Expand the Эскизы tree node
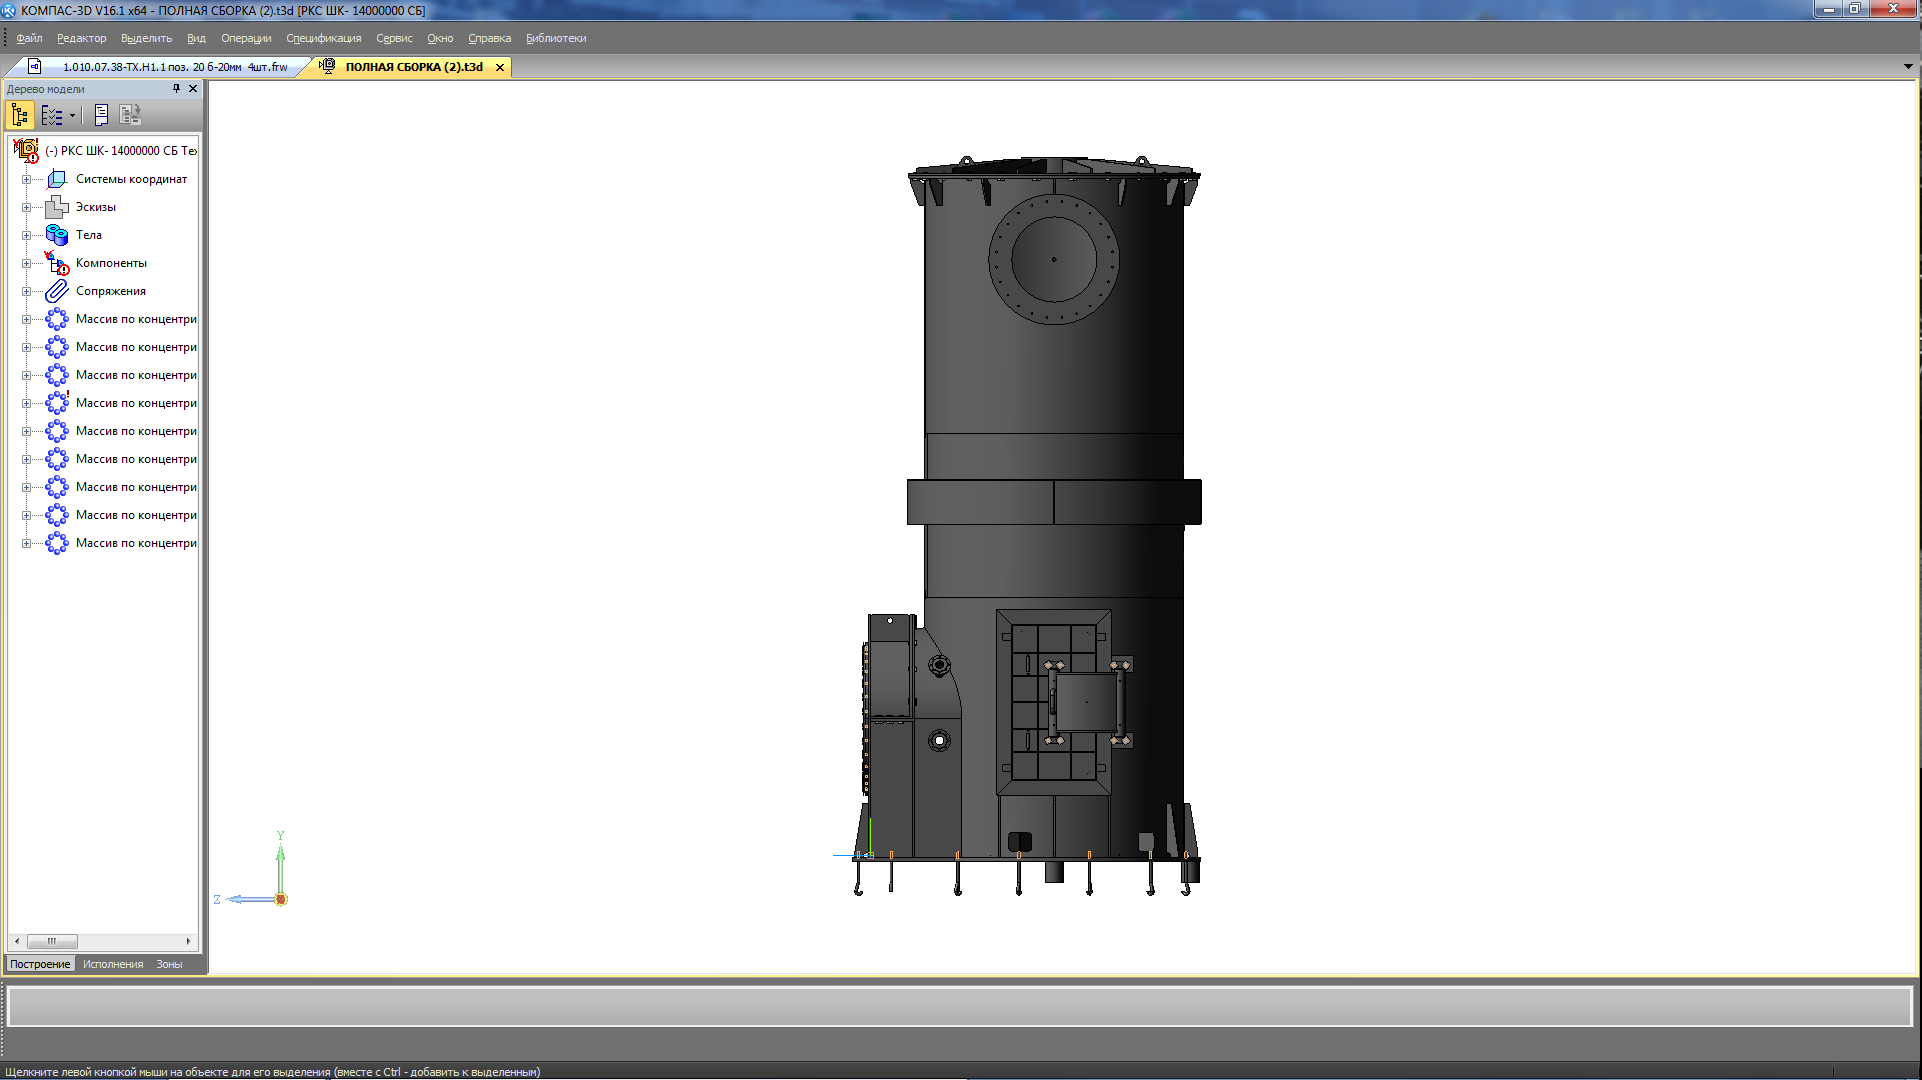The image size is (1922, 1080). pos(26,207)
